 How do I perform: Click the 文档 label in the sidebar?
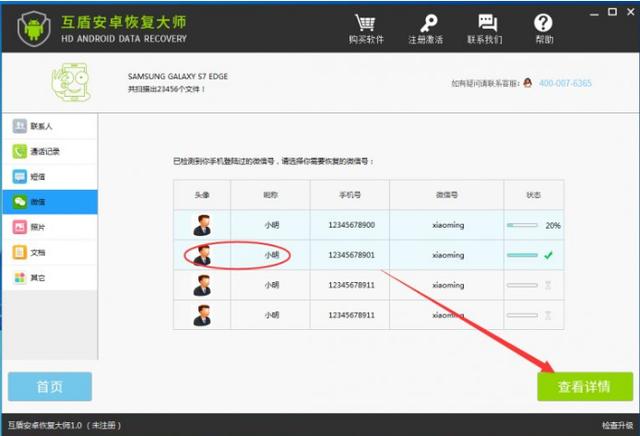pyautogui.click(x=38, y=252)
